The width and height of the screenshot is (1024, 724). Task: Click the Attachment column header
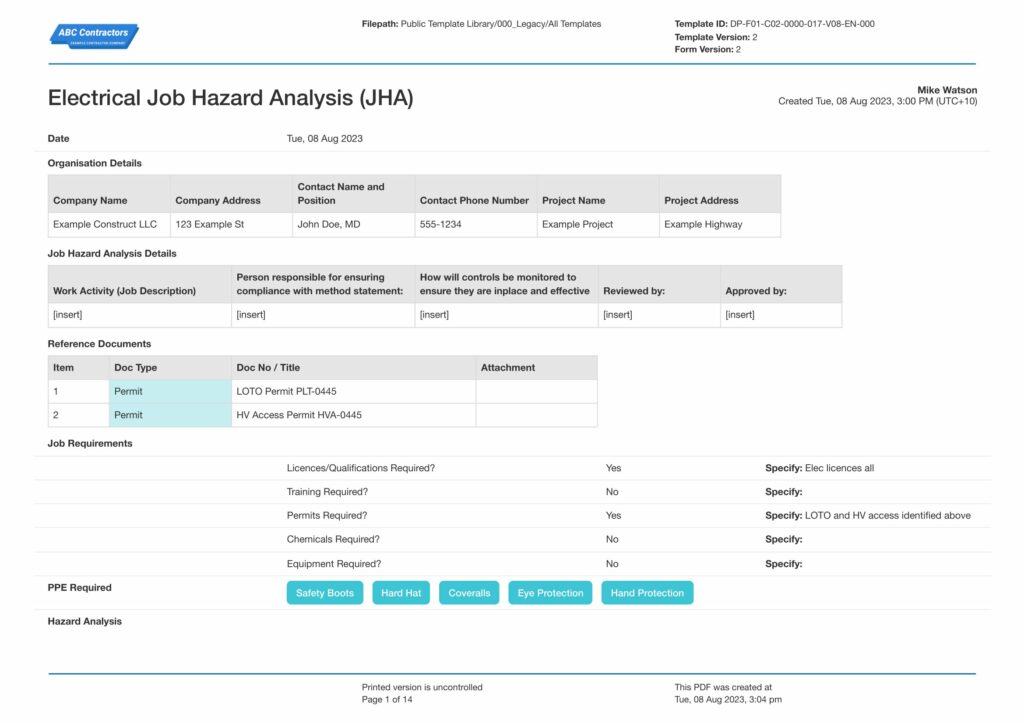click(536, 368)
